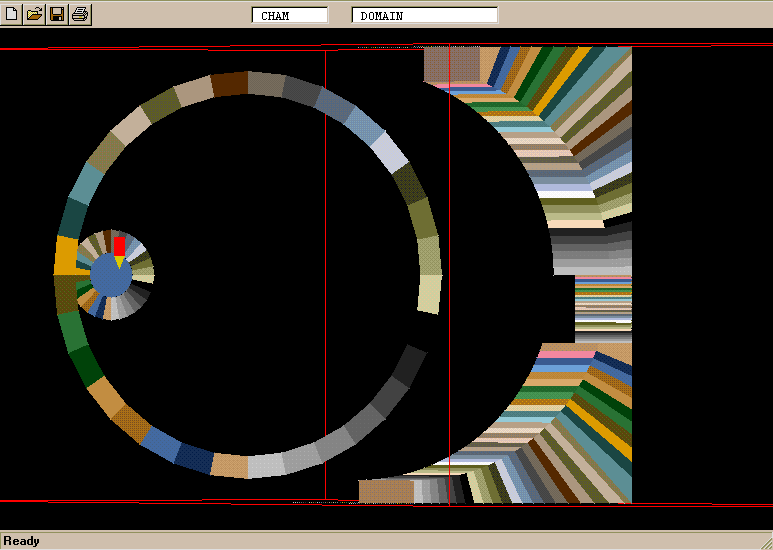Select the red segment in small wheel
The height and width of the screenshot is (550, 773).
coord(119,246)
